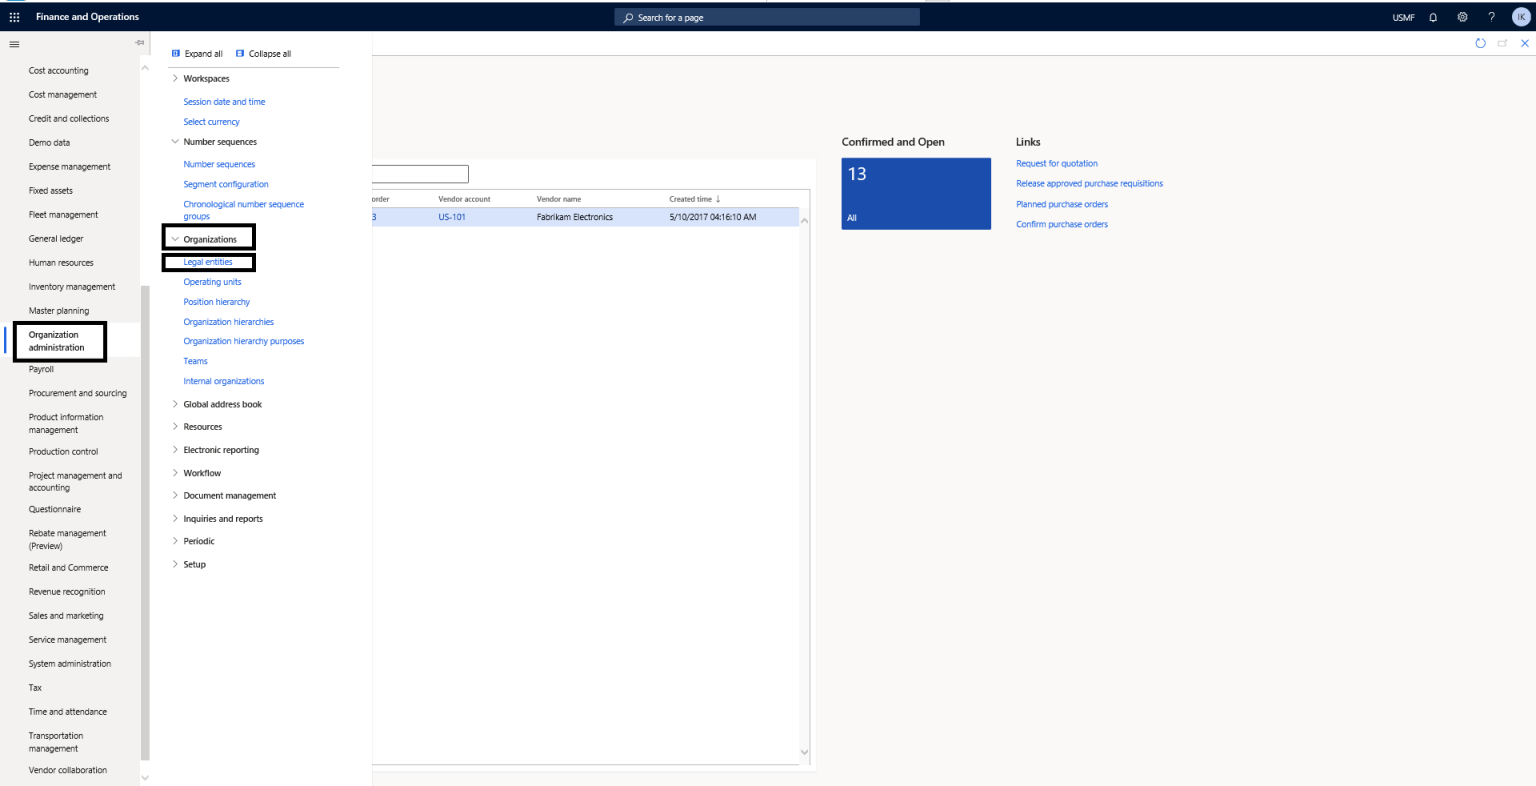This screenshot has width=1536, height=786.
Task: Click the Collapse all control
Action: click(264, 53)
